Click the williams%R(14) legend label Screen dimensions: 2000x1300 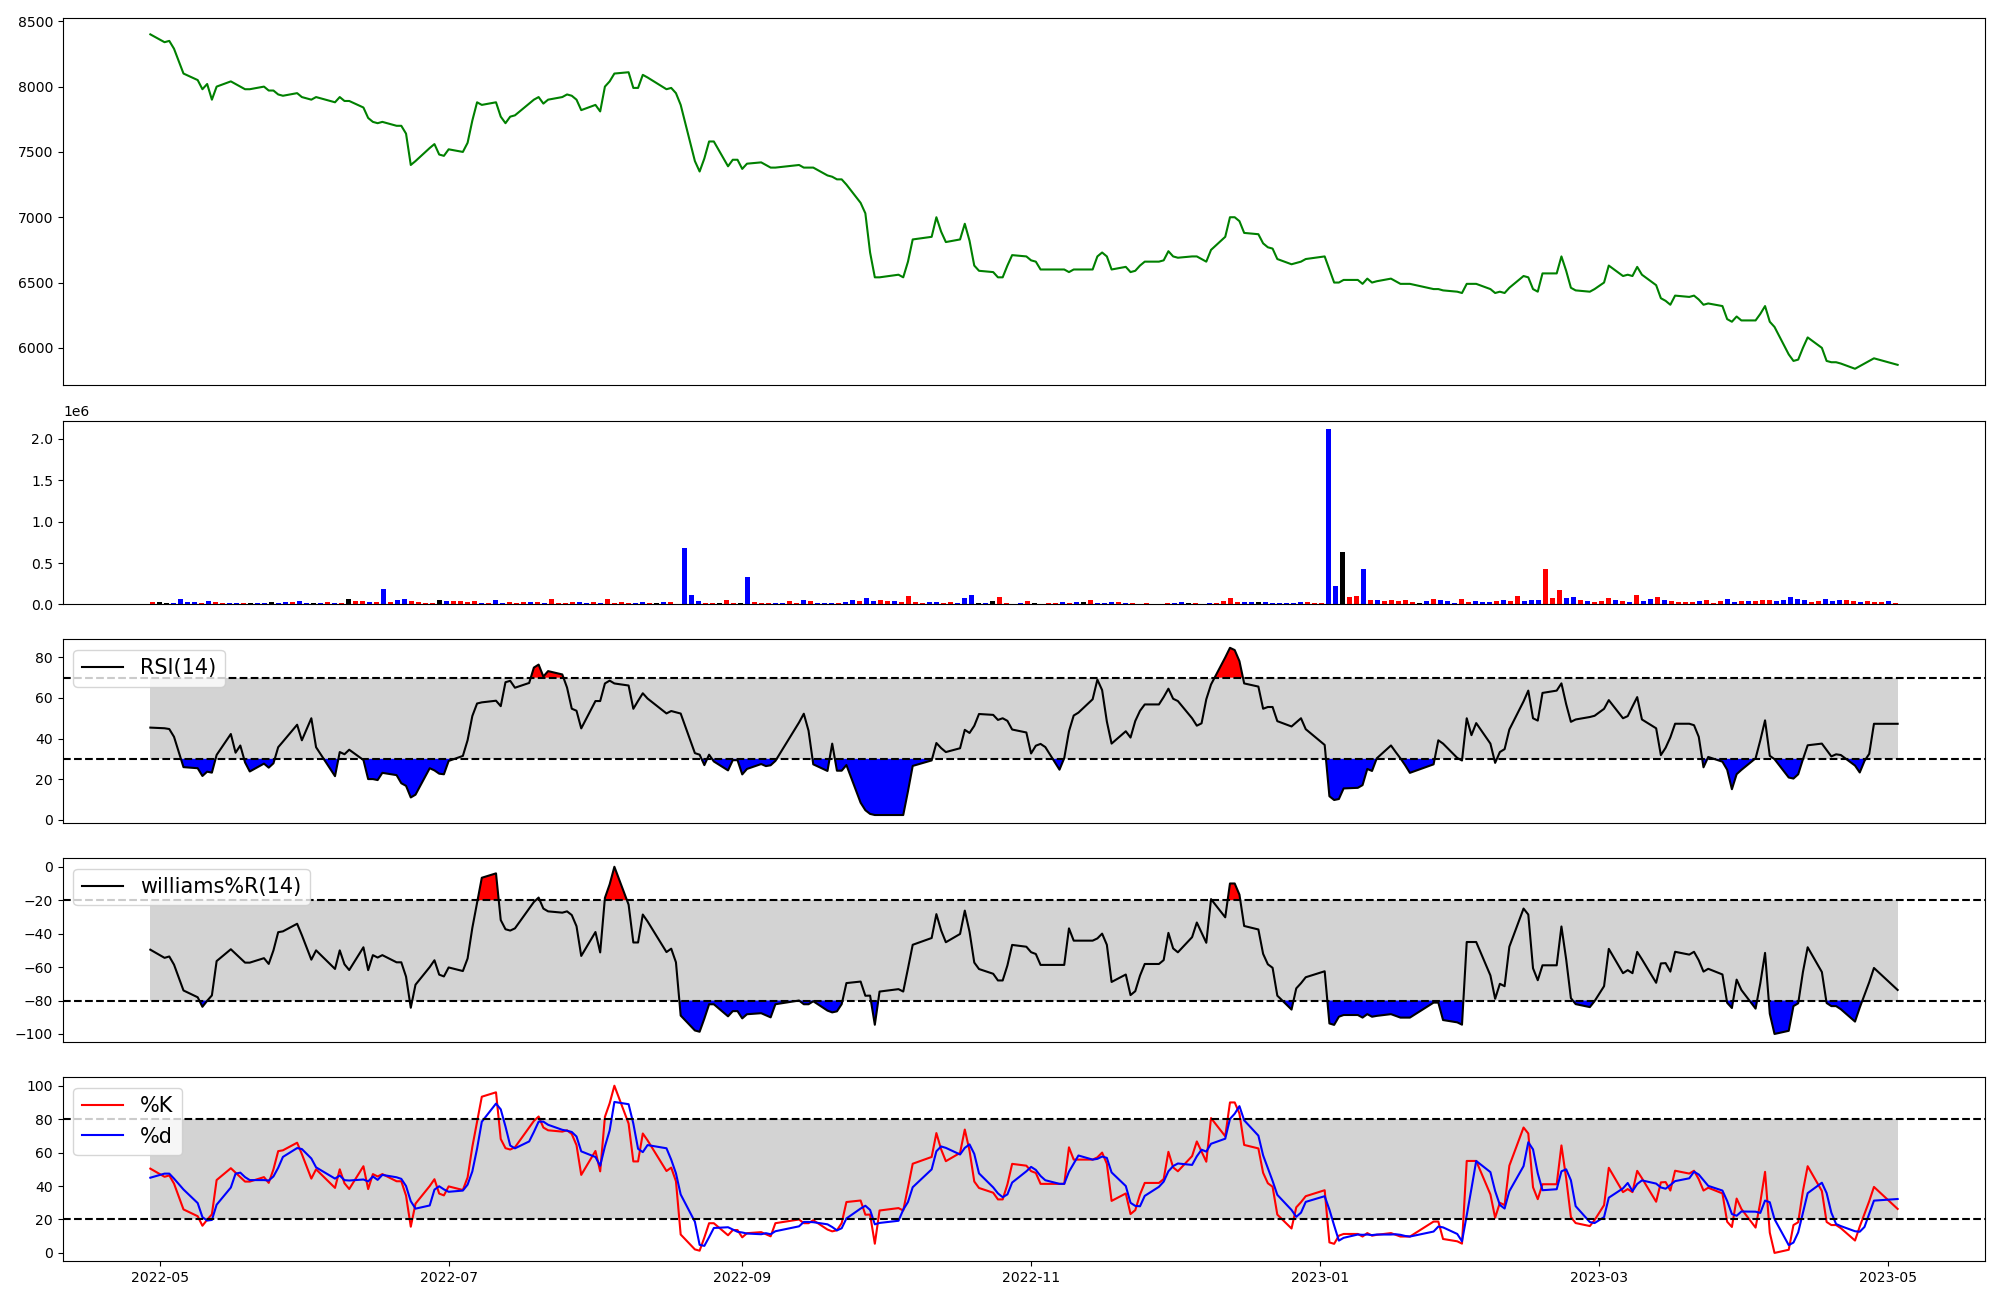(220, 886)
